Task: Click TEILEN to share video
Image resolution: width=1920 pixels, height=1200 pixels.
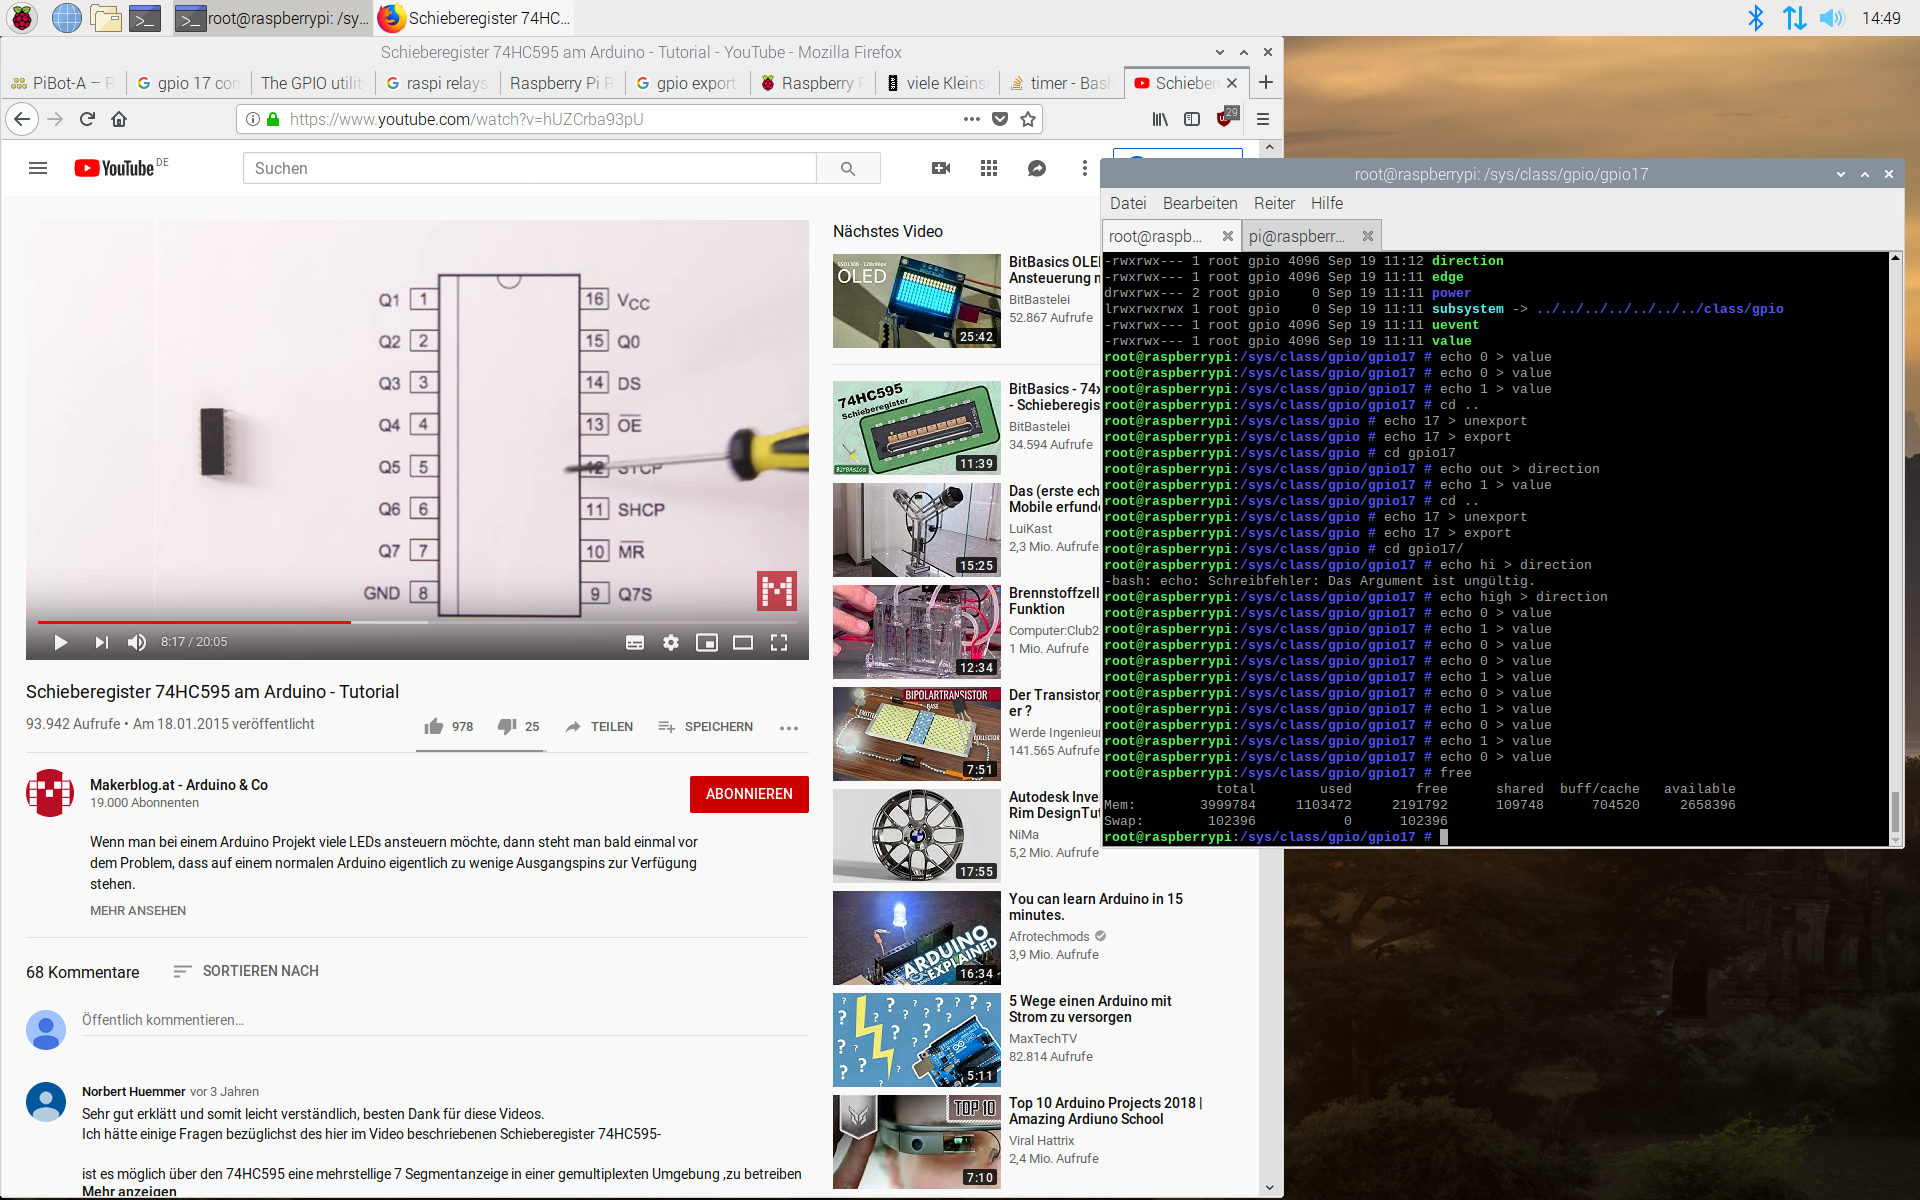Action: point(599,727)
